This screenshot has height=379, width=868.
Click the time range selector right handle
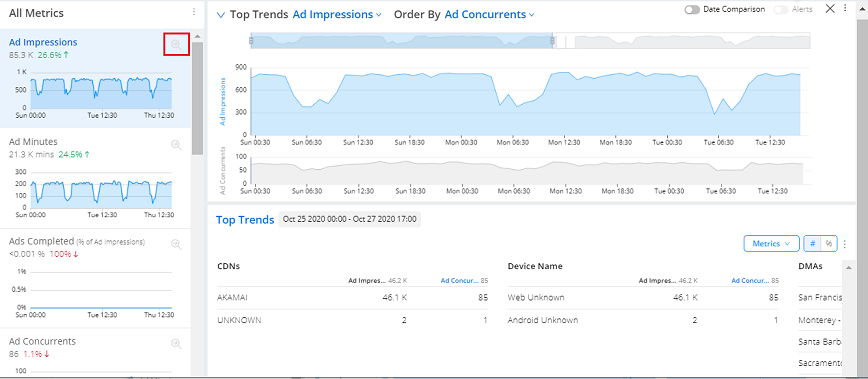[552, 40]
